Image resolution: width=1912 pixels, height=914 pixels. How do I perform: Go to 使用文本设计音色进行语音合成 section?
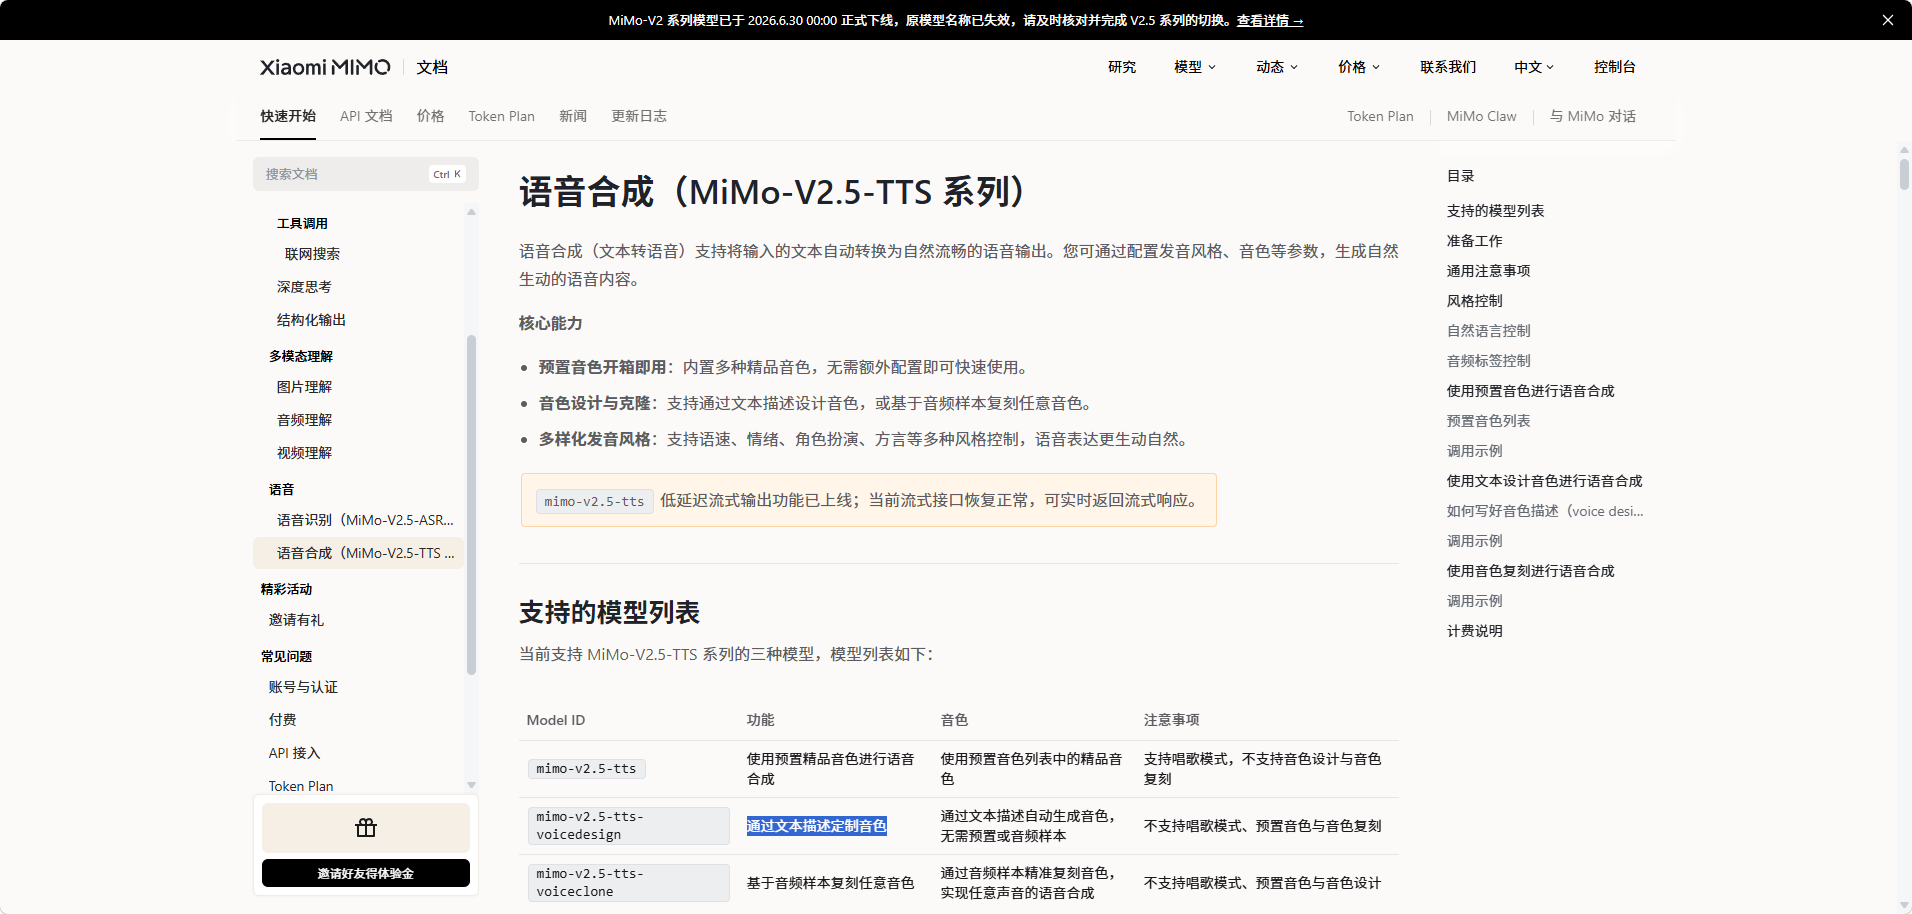(x=1544, y=481)
